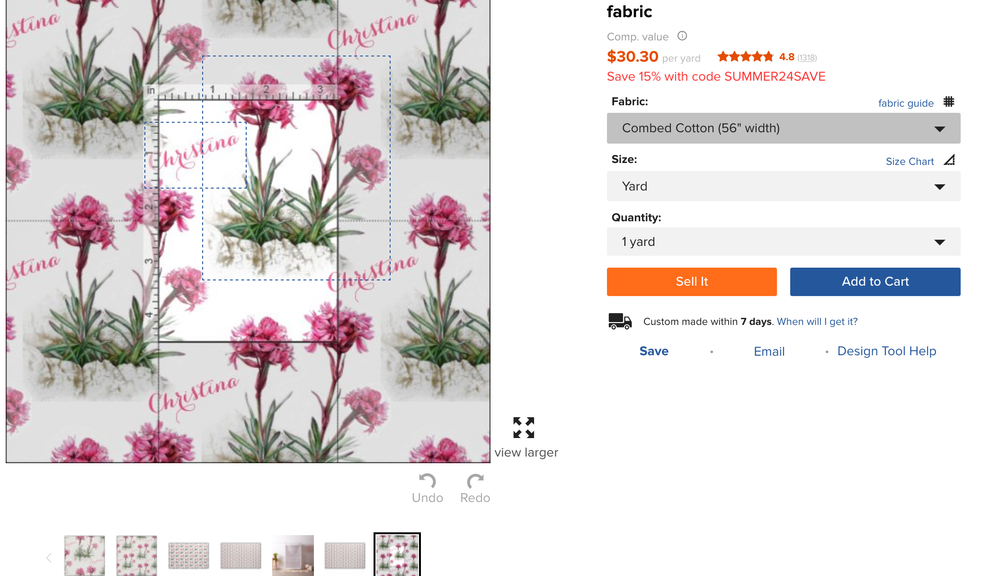
Task: Click the Comp. value info icon
Action: (x=682, y=36)
